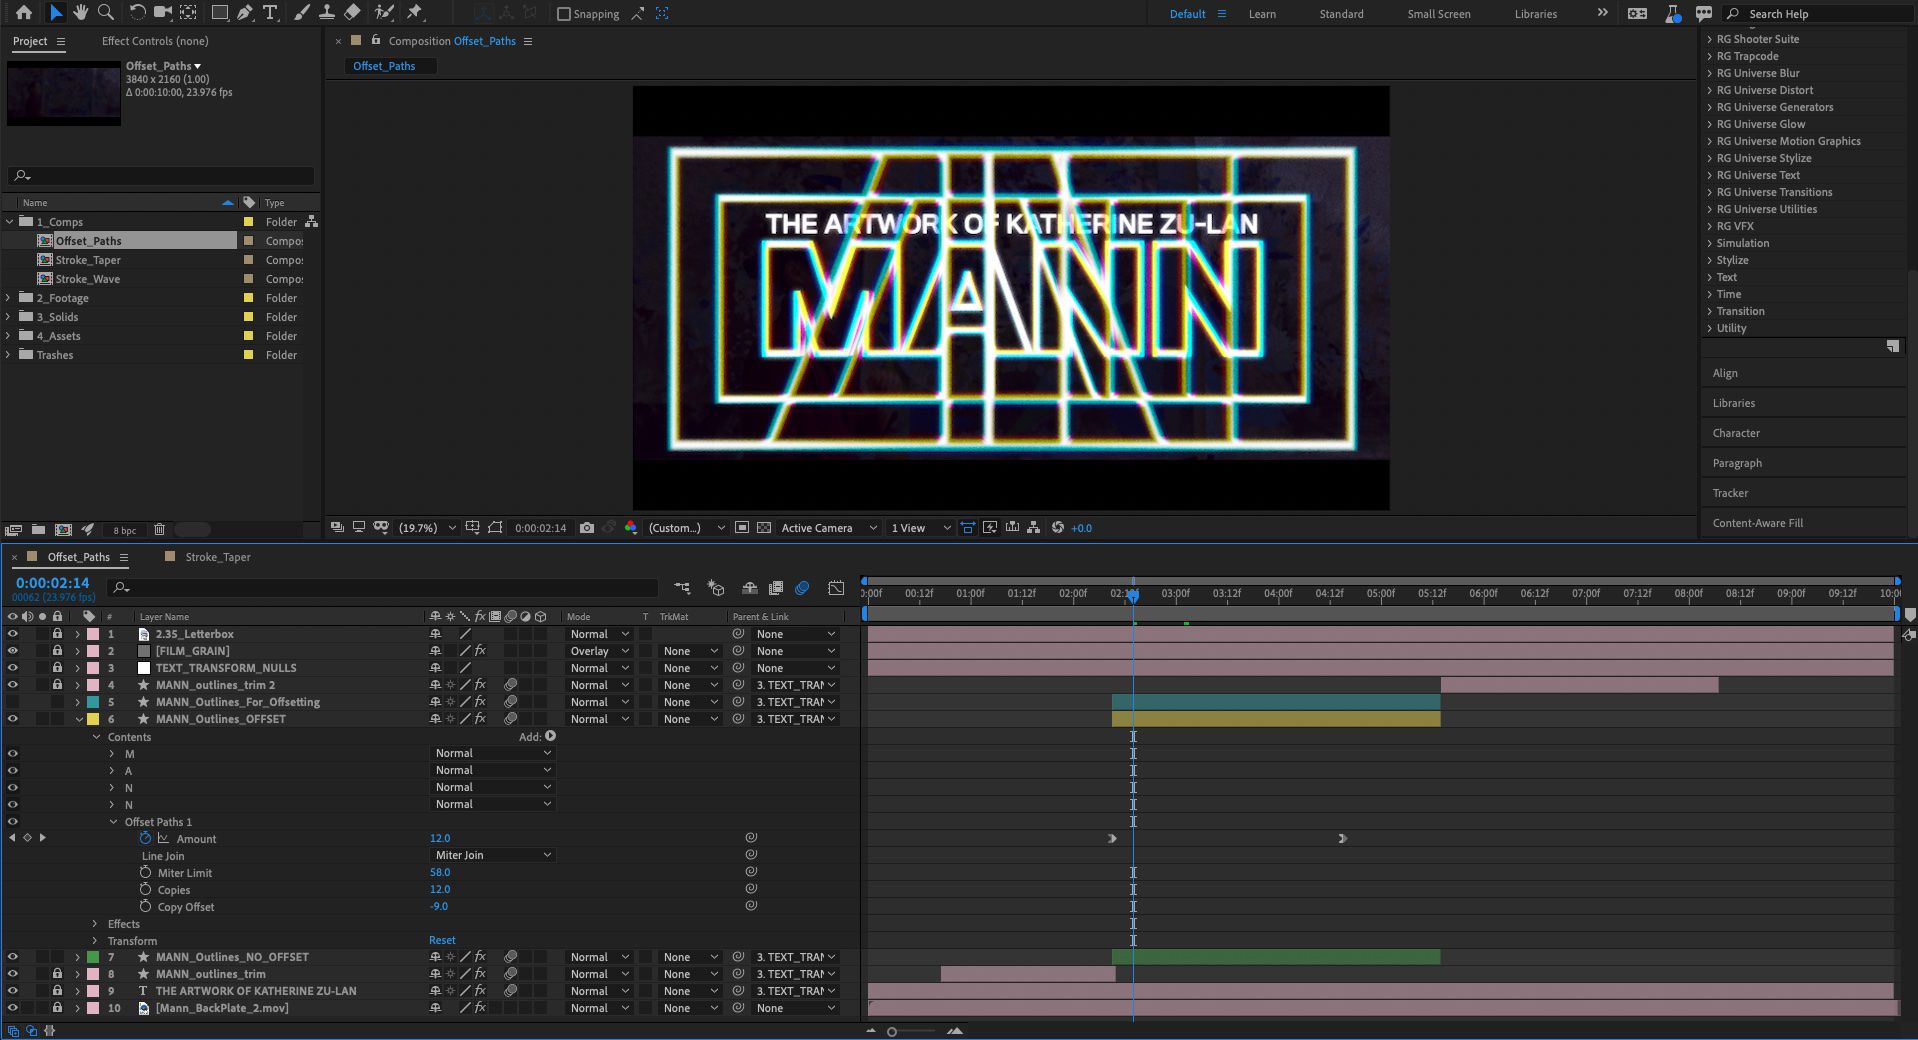This screenshot has width=1918, height=1040.
Task: Take a snapshot of the composition
Action: coord(587,528)
